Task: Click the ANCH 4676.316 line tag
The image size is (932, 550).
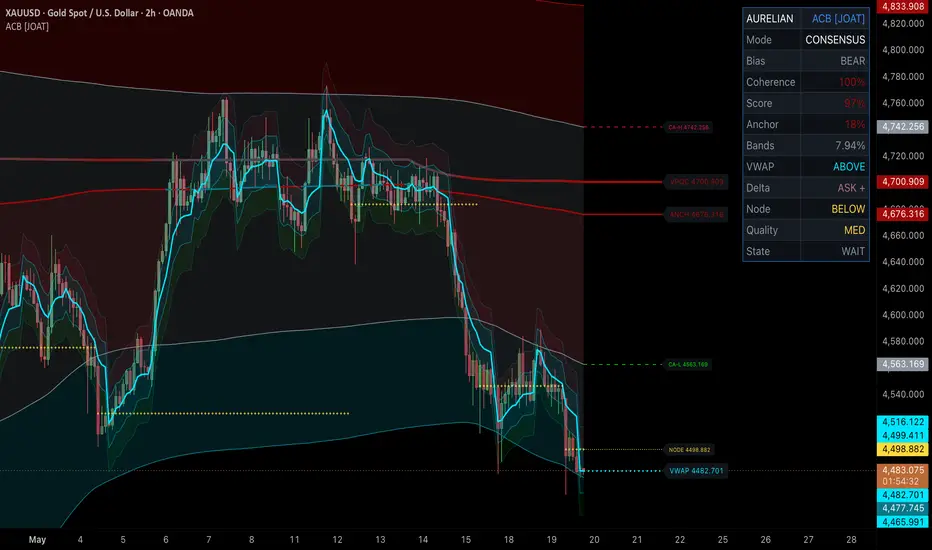Action: pyautogui.click(x=697, y=215)
